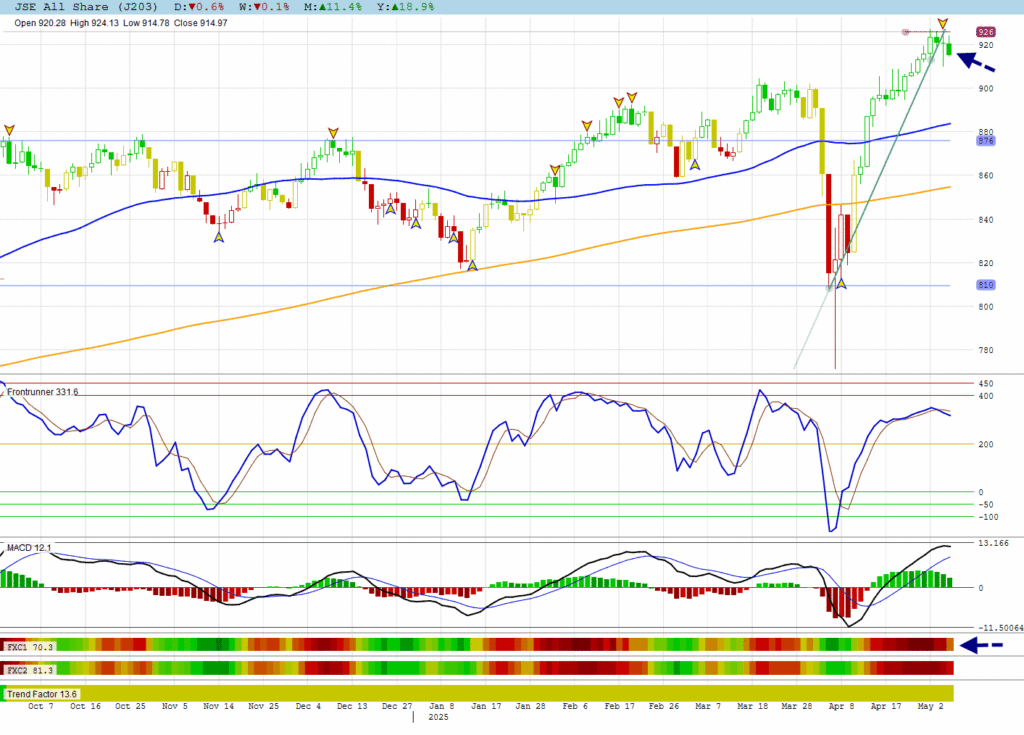Click the 13.166 MACD axis value
Screen dimensions: 1024x735
(x=993, y=543)
